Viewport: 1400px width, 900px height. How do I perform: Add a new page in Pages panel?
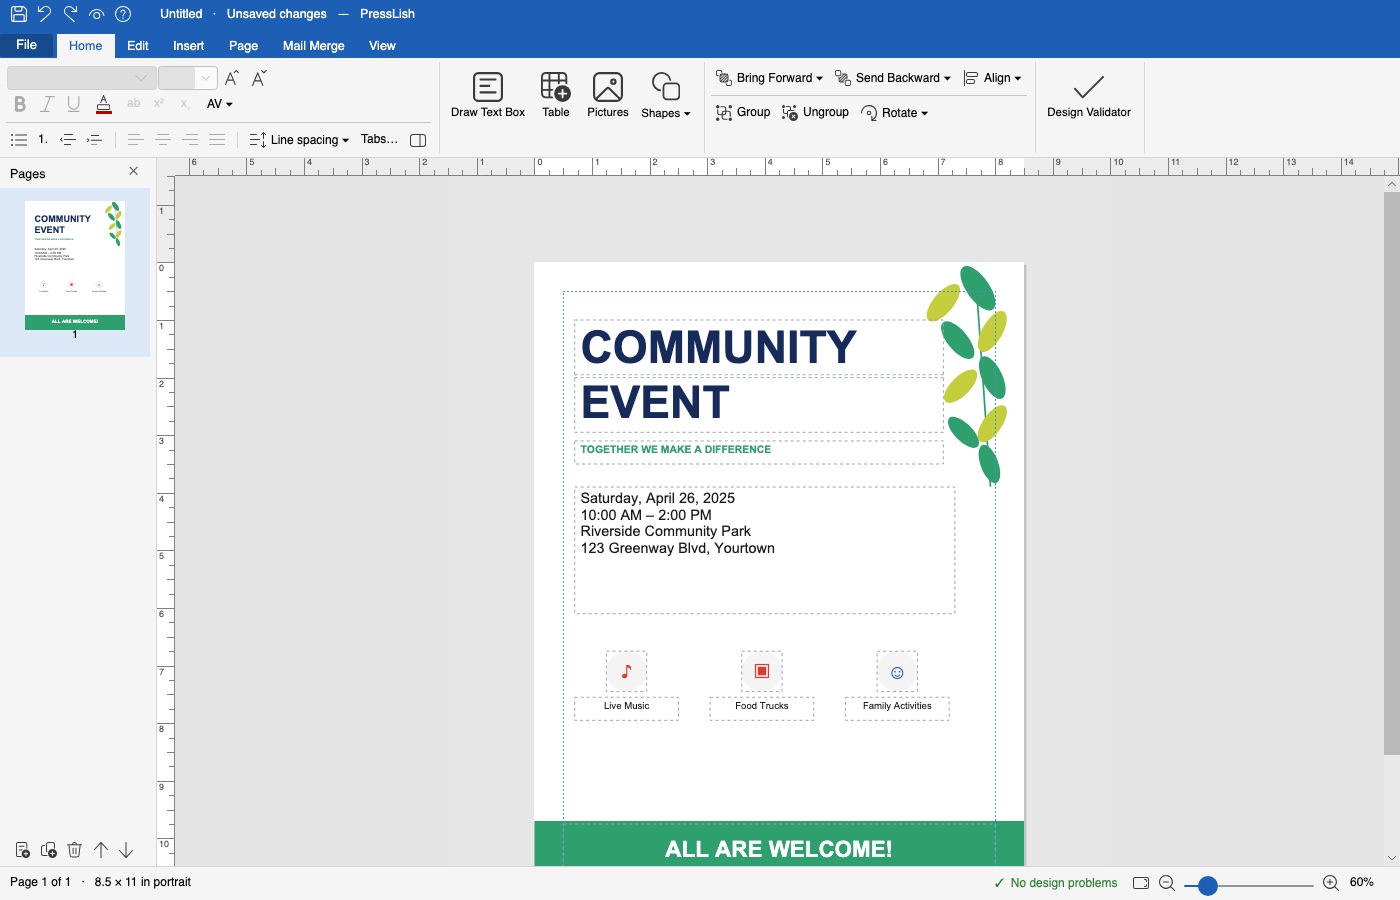[22, 850]
